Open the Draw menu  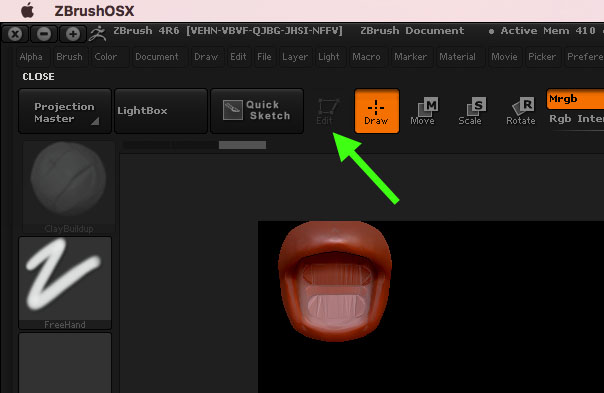[206, 57]
